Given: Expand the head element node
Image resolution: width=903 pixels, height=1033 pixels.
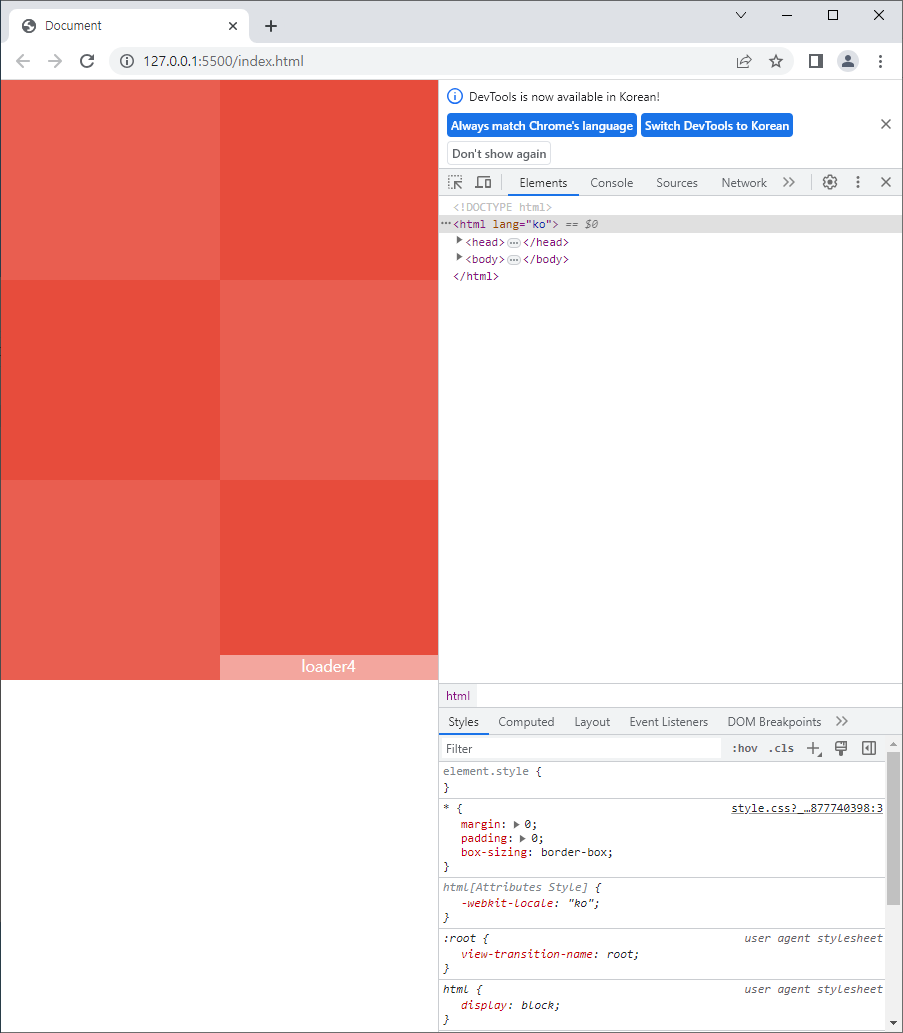Looking at the screenshot, I should [459, 241].
